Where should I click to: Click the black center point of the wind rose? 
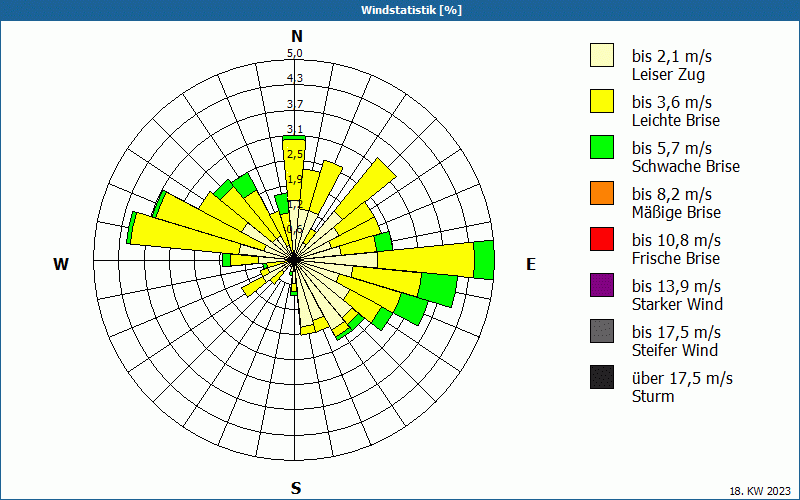coord(294,260)
